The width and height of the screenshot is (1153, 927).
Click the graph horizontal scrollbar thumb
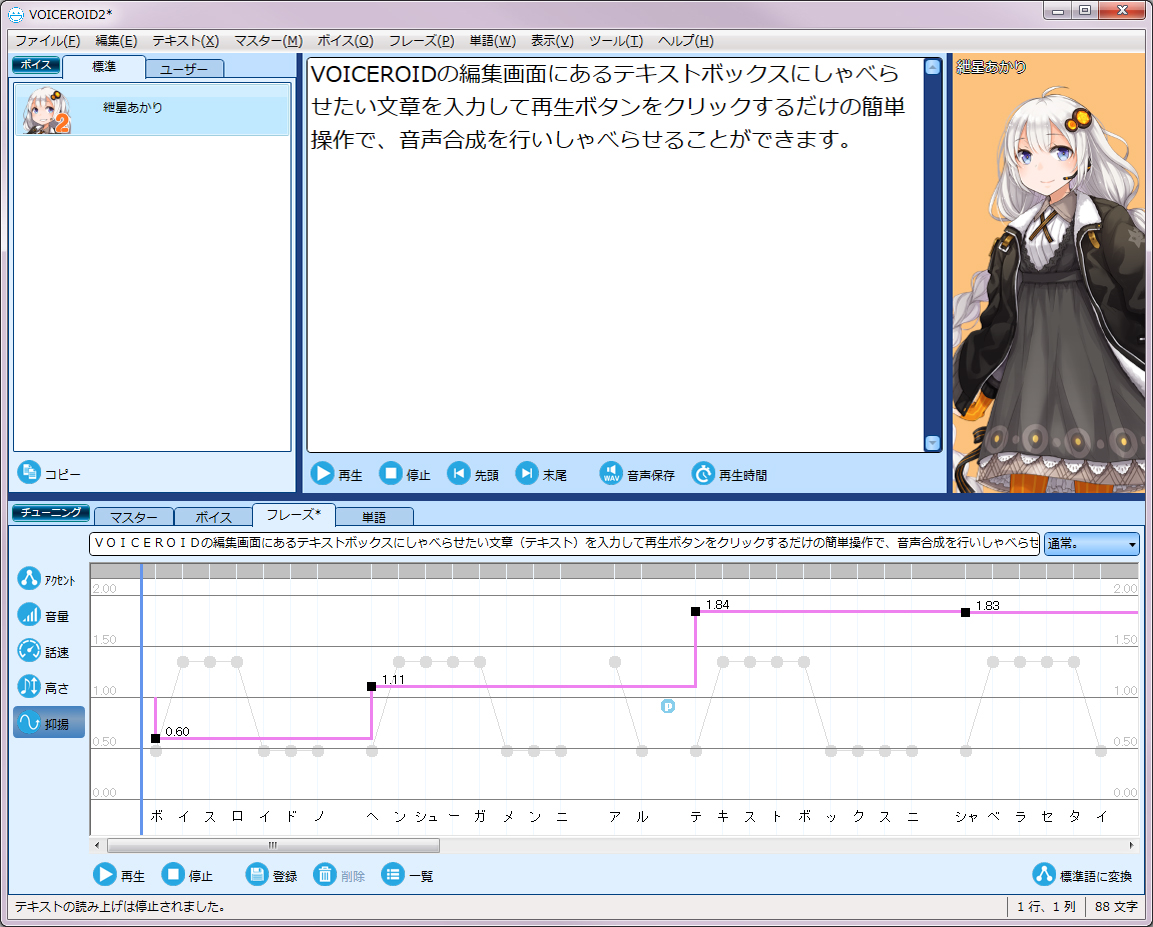point(274,845)
